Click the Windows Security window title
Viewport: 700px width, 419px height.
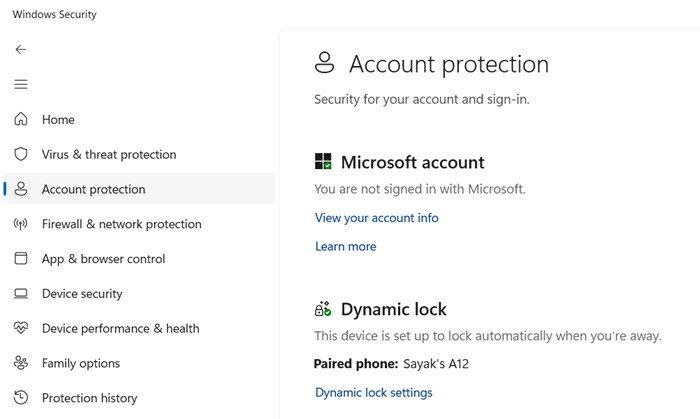(54, 14)
